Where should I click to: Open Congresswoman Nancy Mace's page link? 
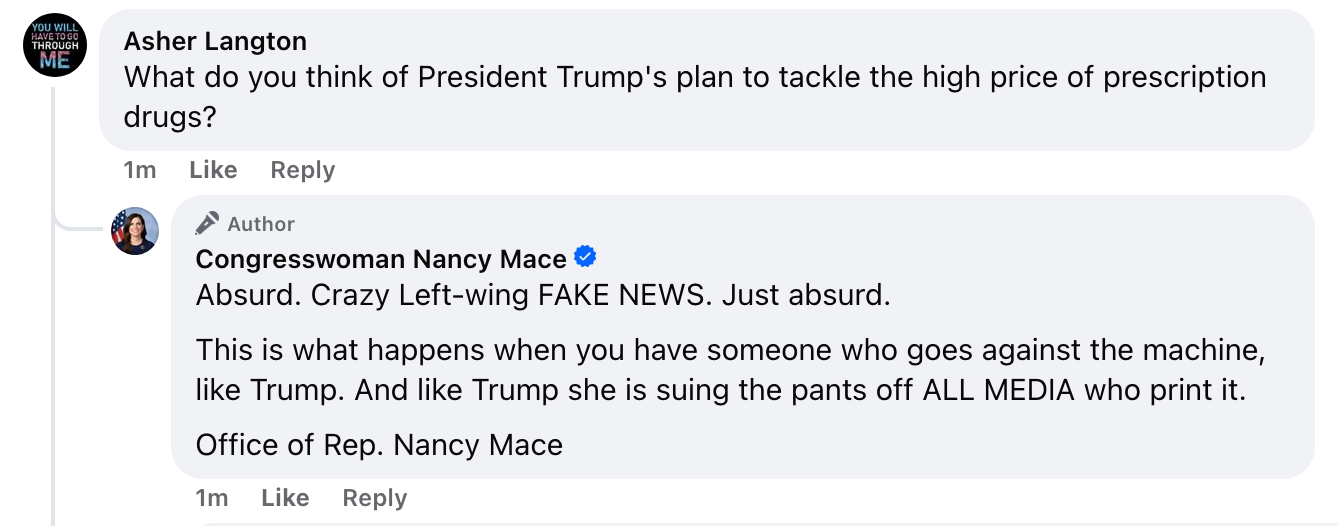pos(381,259)
